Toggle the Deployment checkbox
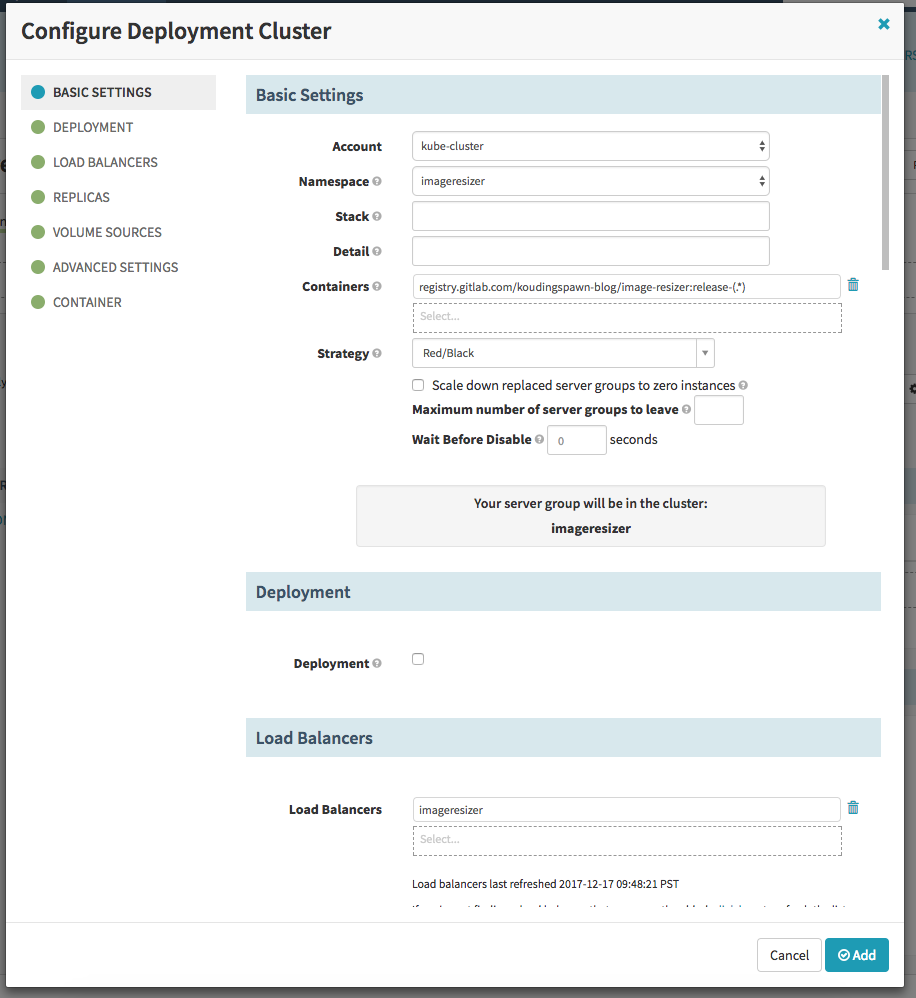This screenshot has height=998, width=916. tap(418, 659)
